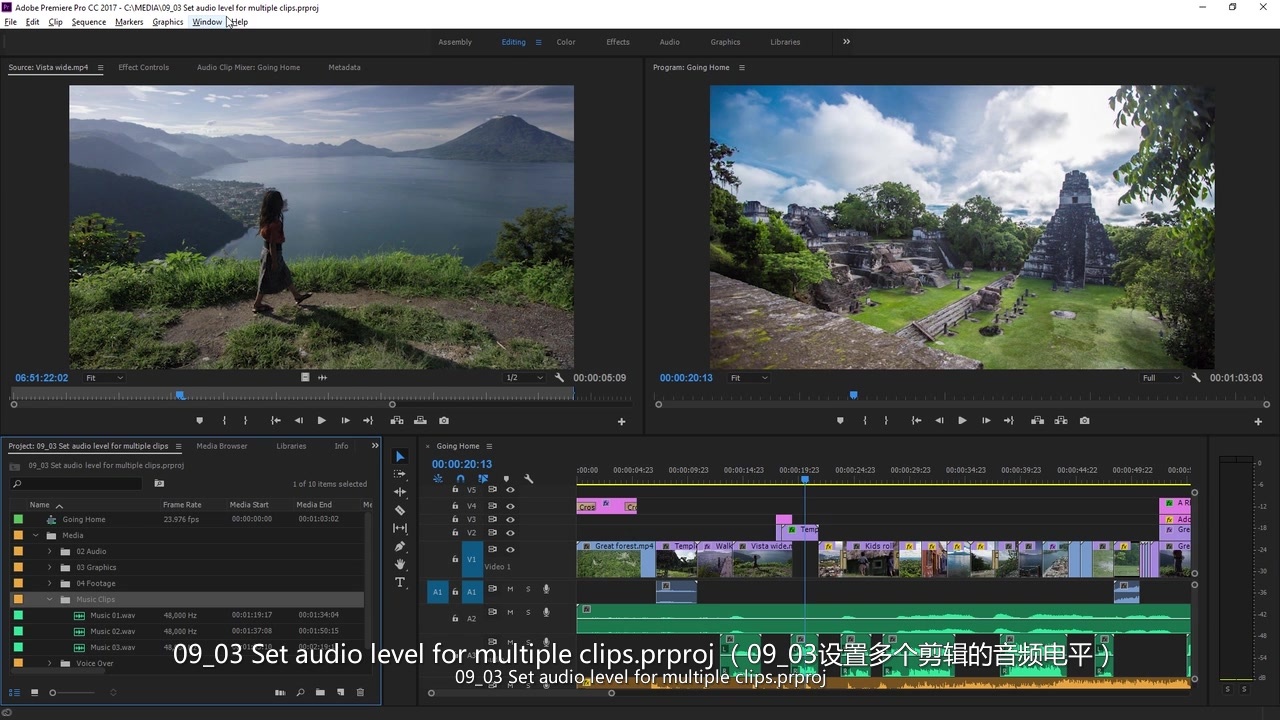The image size is (1280, 720).
Task: Open Program playback resolution Full dropdown
Action: click(x=1161, y=378)
